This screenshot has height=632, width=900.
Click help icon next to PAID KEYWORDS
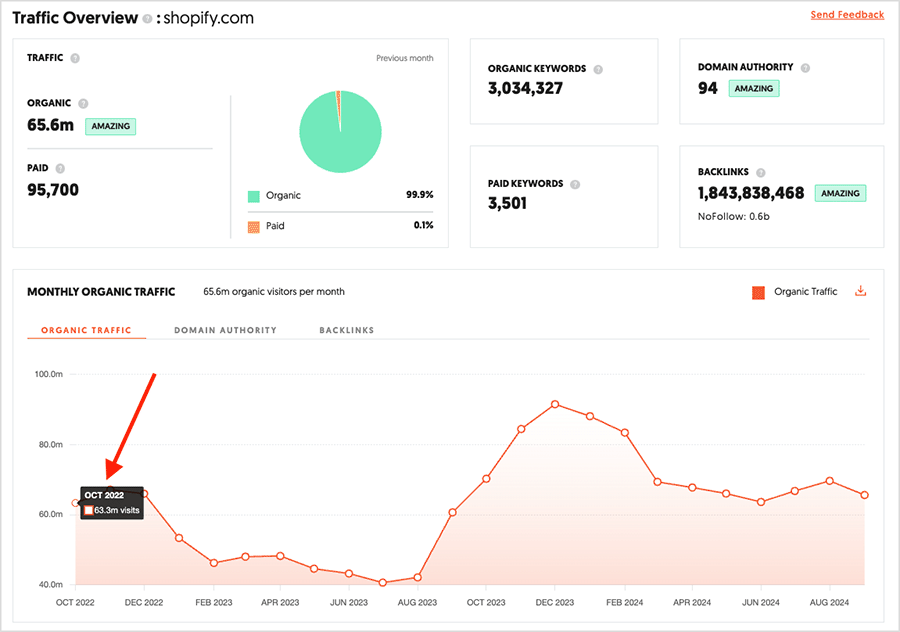[575, 184]
